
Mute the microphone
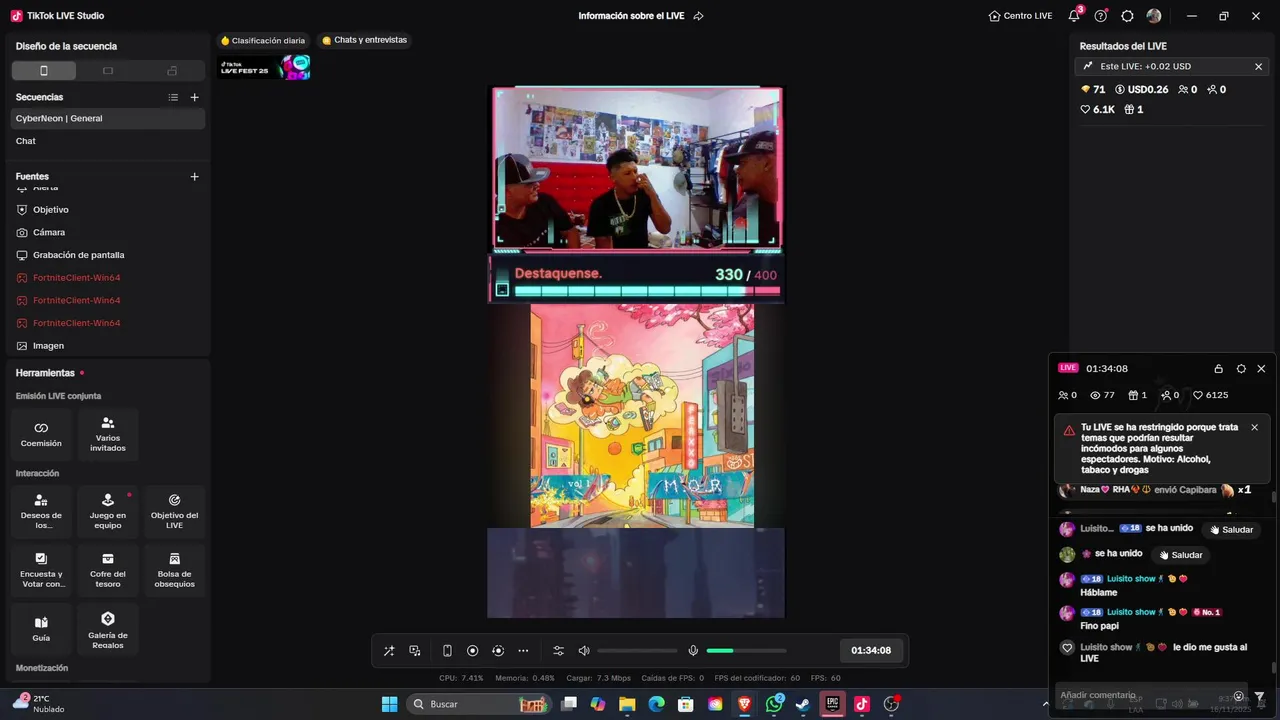(x=693, y=651)
